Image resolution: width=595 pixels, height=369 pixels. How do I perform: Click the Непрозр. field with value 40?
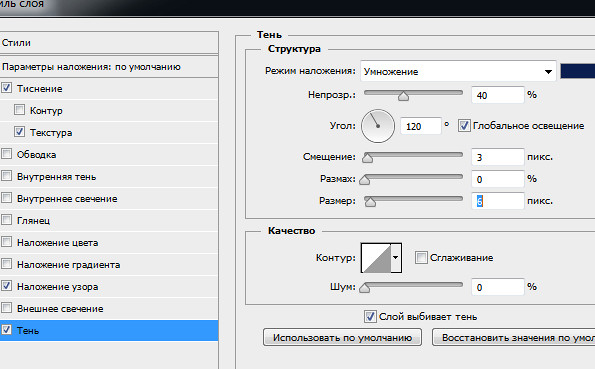[x=498, y=95]
